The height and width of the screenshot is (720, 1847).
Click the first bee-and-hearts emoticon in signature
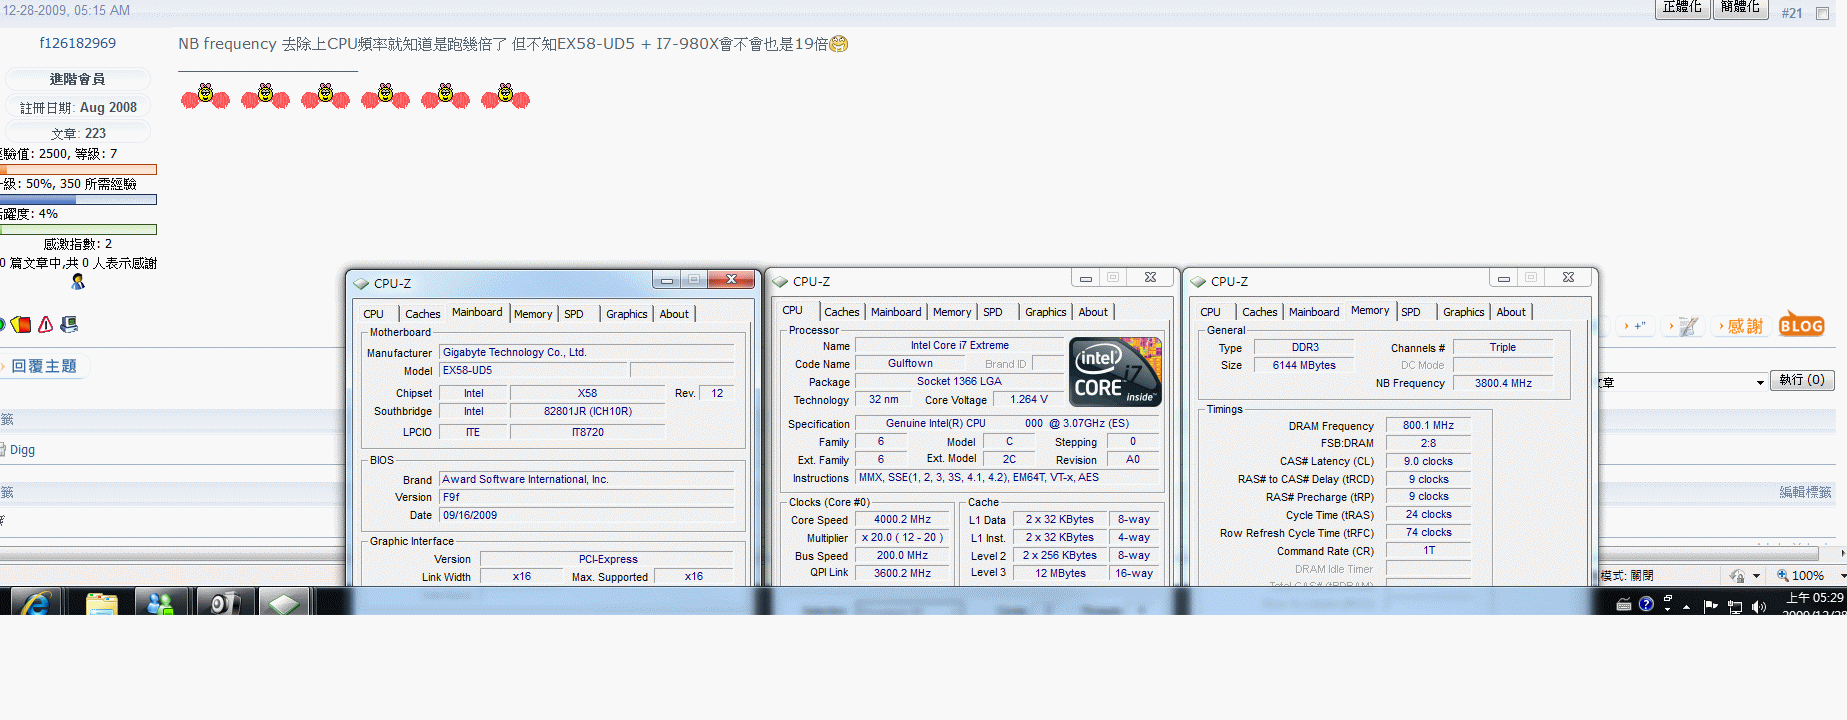point(205,96)
